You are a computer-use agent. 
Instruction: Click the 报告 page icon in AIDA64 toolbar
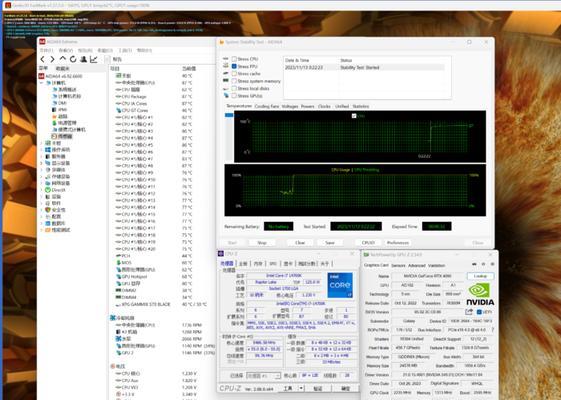[108, 59]
